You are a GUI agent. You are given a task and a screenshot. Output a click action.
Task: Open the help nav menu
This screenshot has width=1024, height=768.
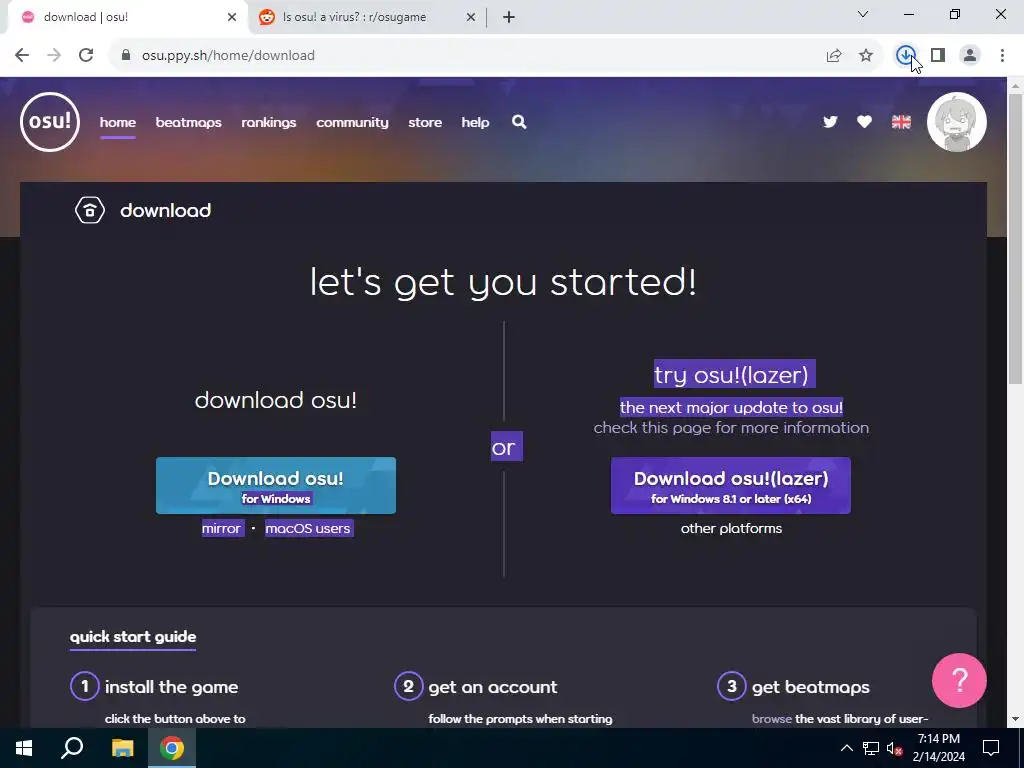475,122
